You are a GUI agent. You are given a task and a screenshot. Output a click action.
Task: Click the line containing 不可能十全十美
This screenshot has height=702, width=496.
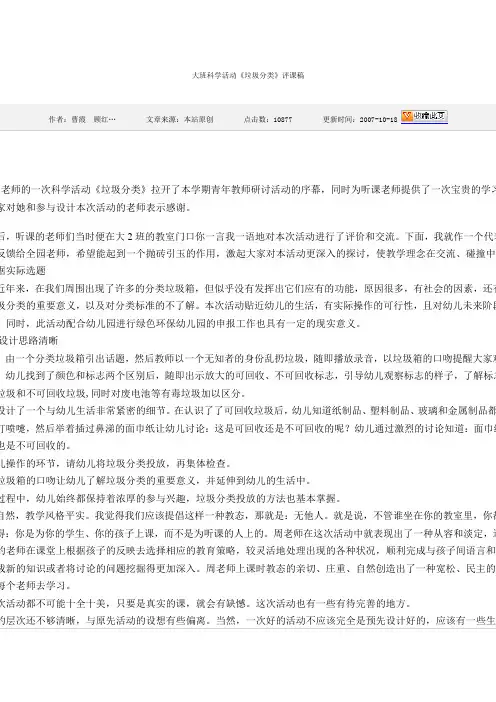click(x=206, y=604)
